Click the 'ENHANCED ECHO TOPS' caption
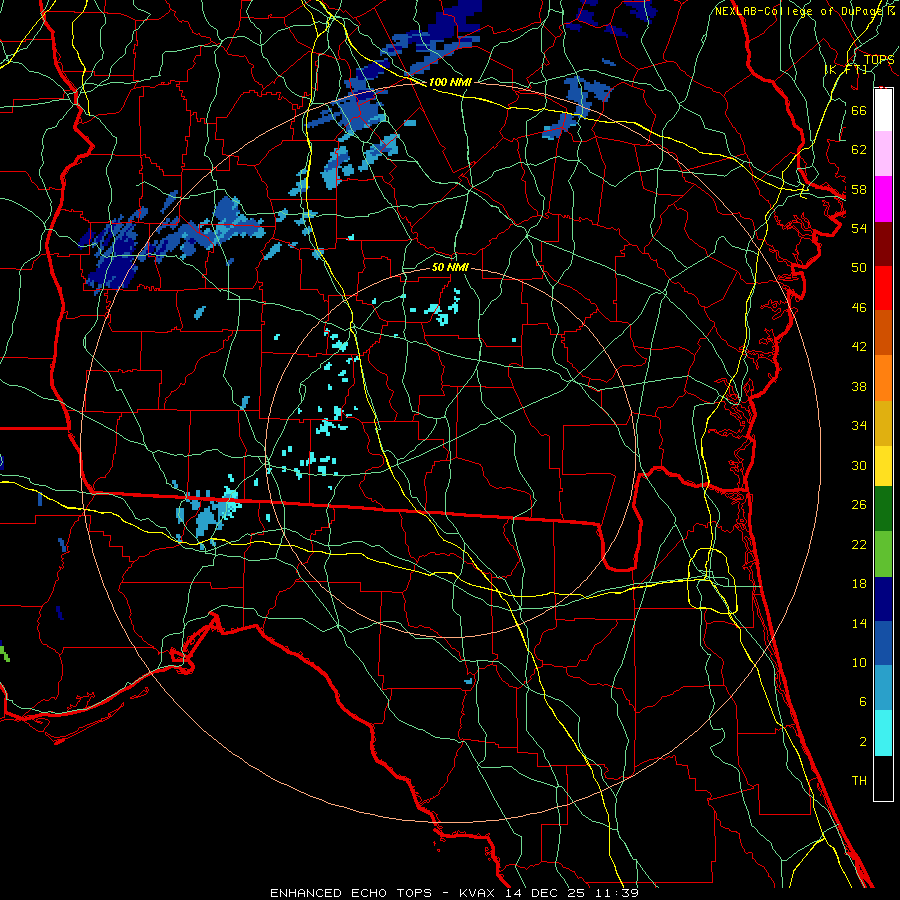Image resolution: width=900 pixels, height=900 pixels. tap(351, 893)
